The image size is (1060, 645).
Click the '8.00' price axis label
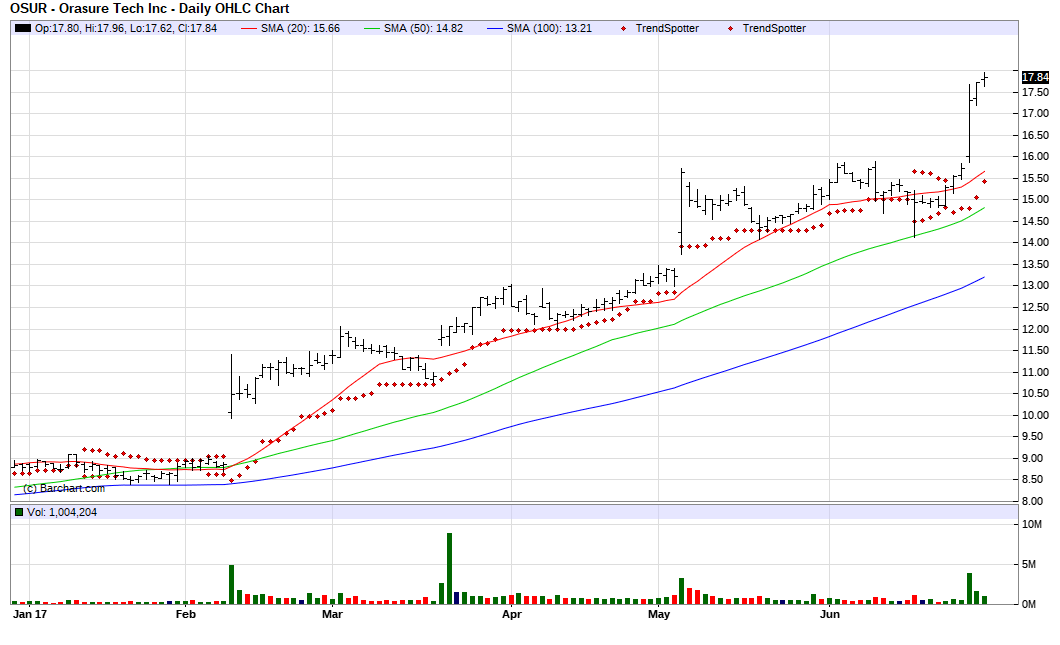click(1035, 502)
